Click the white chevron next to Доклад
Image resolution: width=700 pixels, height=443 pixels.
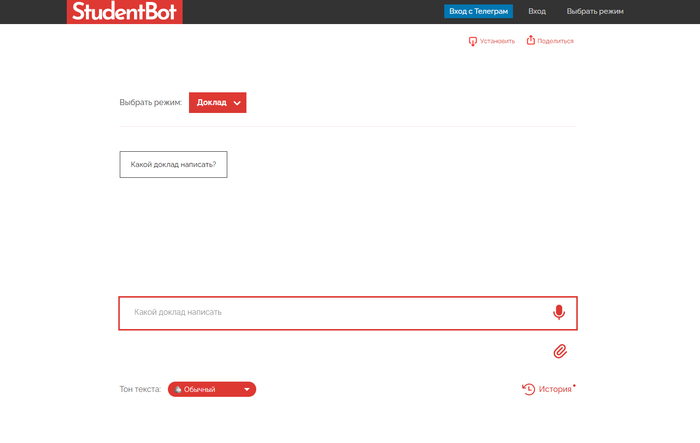[x=237, y=102]
